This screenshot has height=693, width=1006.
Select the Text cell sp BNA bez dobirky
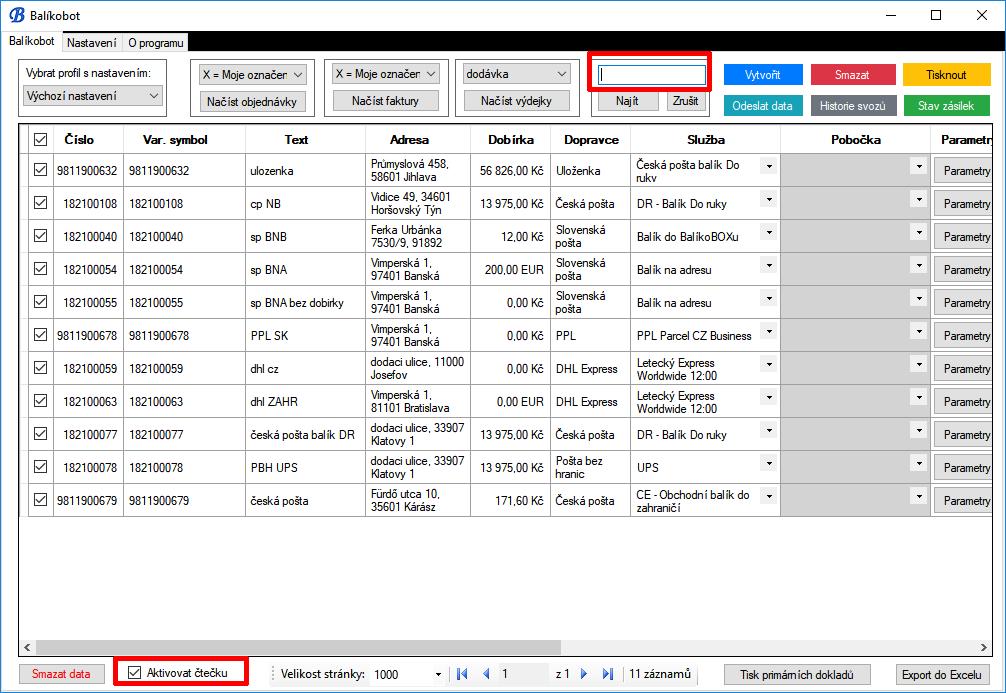point(305,302)
